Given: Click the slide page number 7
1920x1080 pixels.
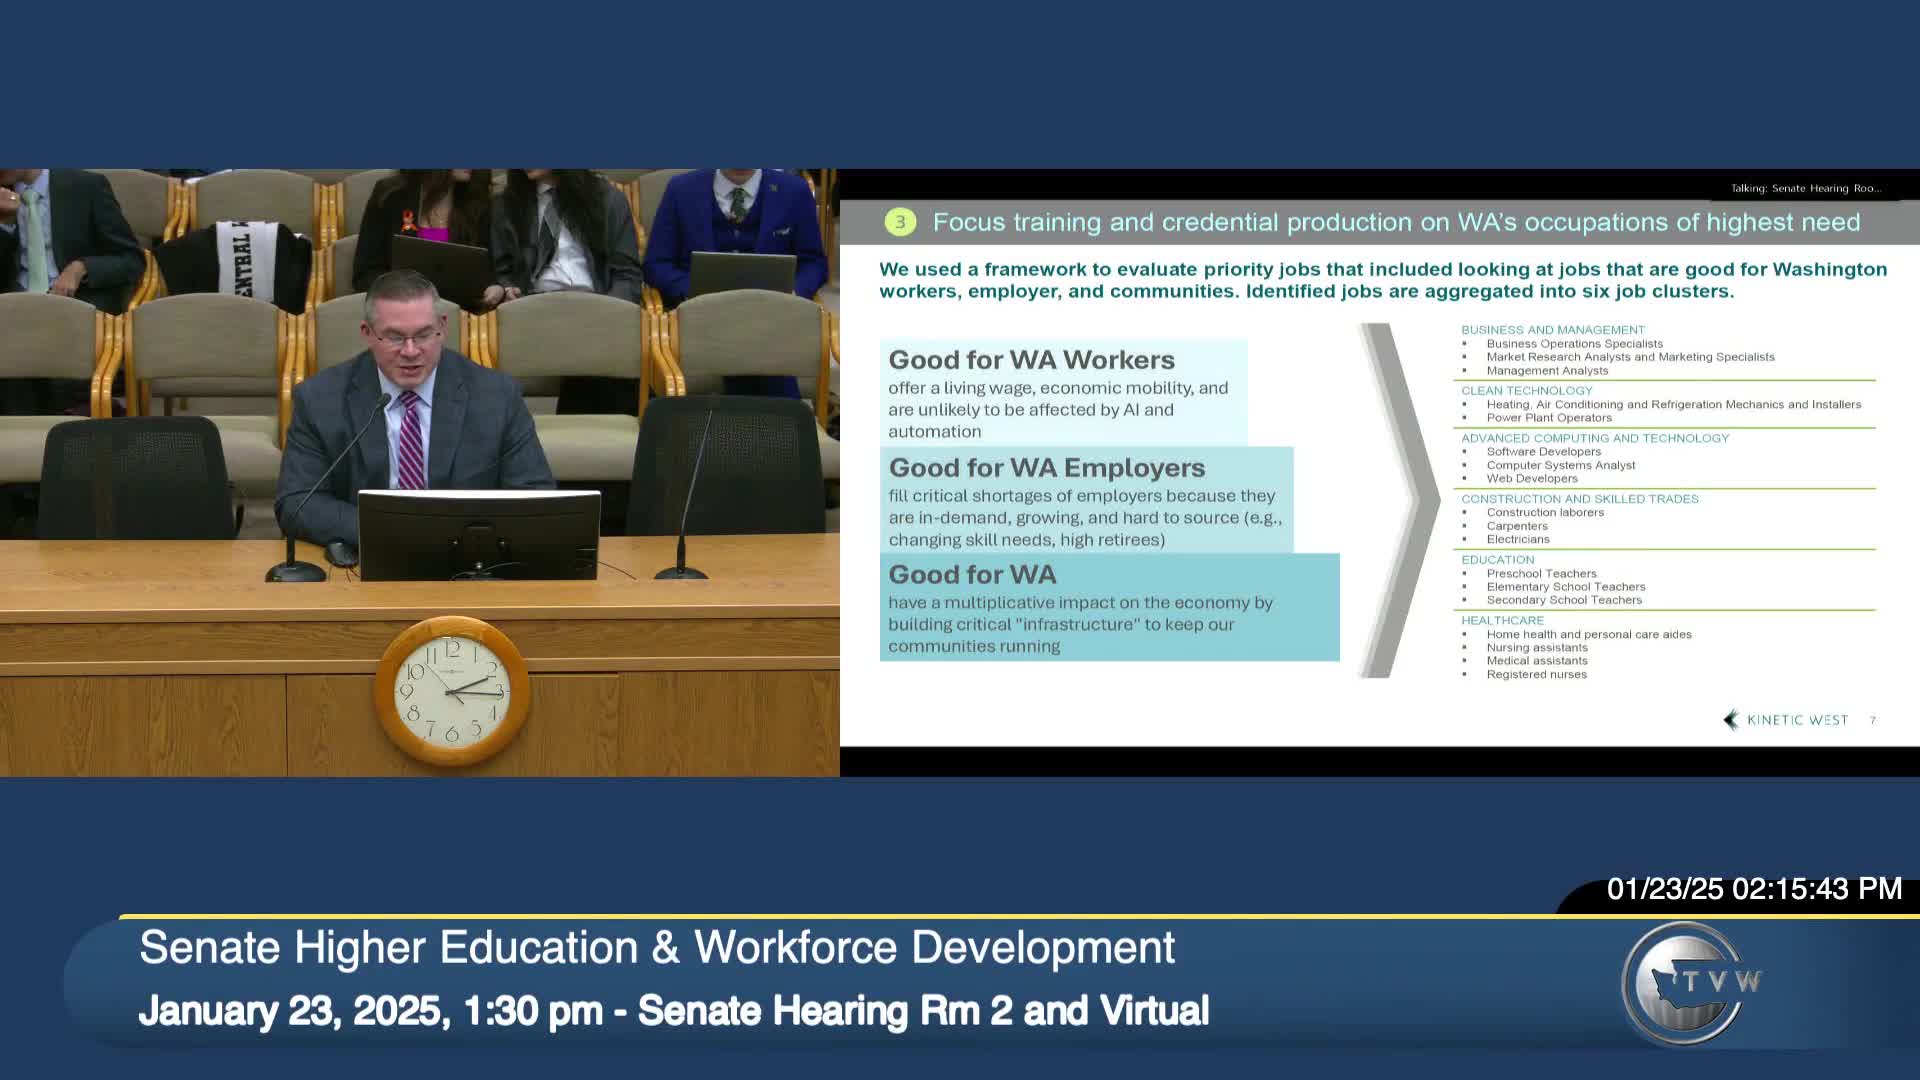Looking at the screenshot, I should click(1873, 720).
